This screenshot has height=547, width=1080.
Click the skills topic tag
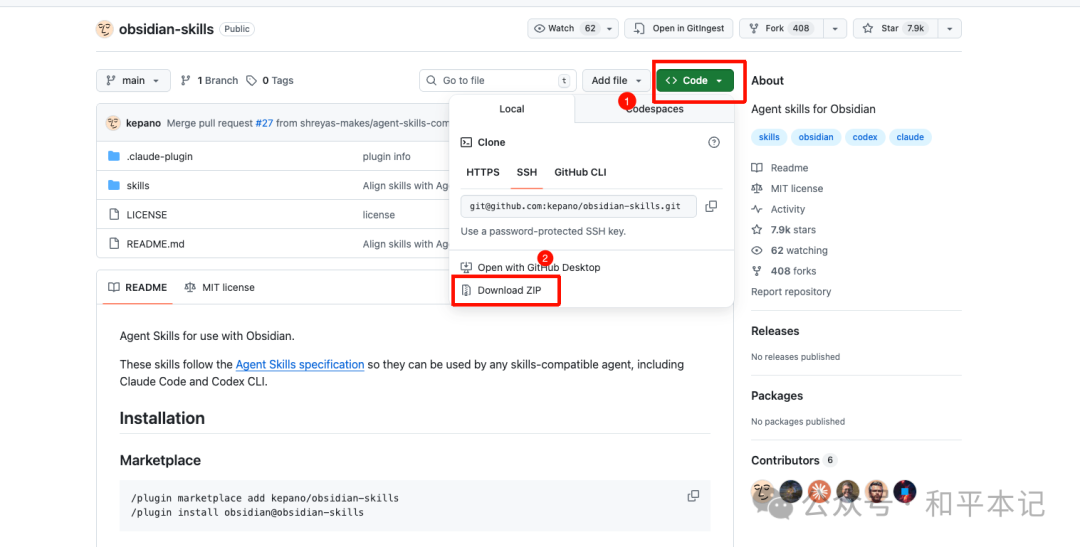click(769, 137)
